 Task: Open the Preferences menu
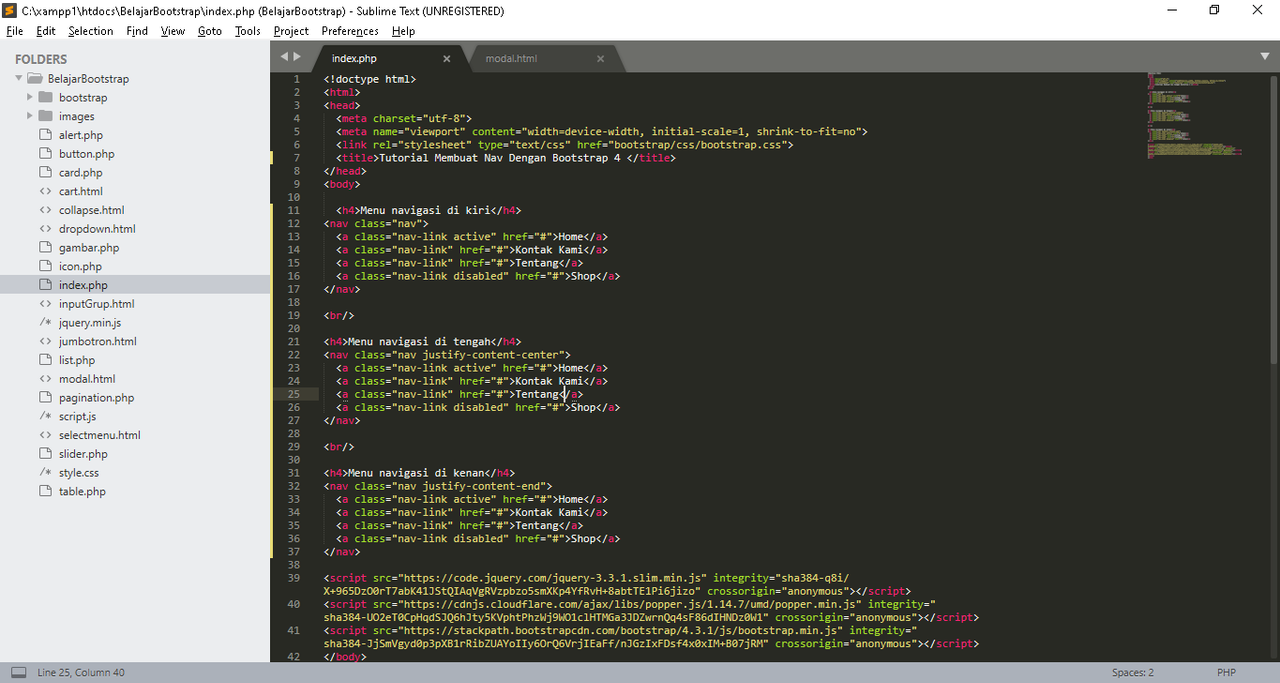(x=350, y=31)
